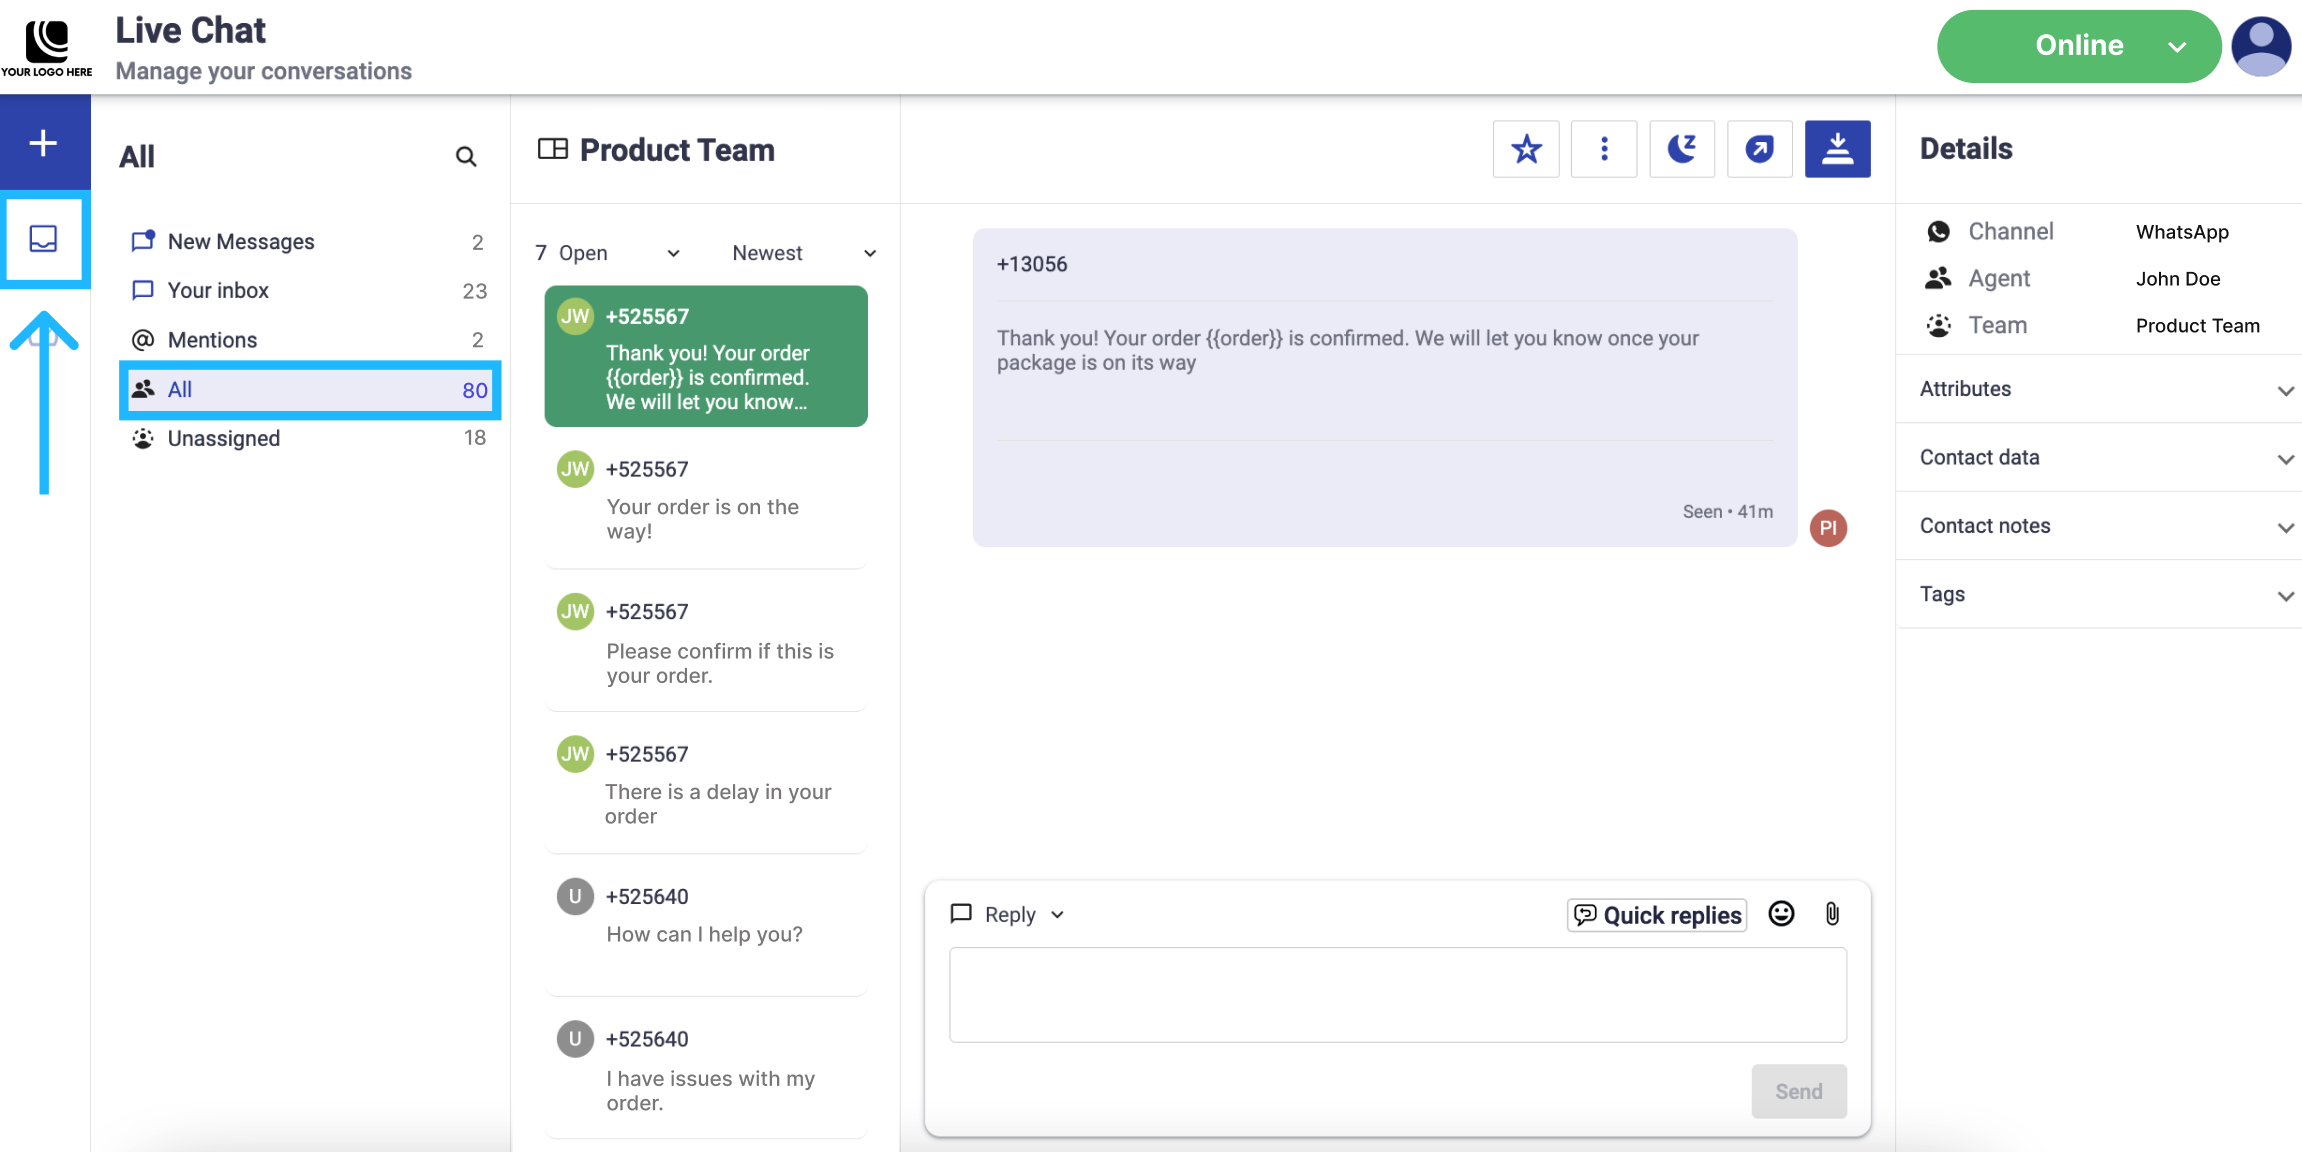Open the emoji picker

1781,914
